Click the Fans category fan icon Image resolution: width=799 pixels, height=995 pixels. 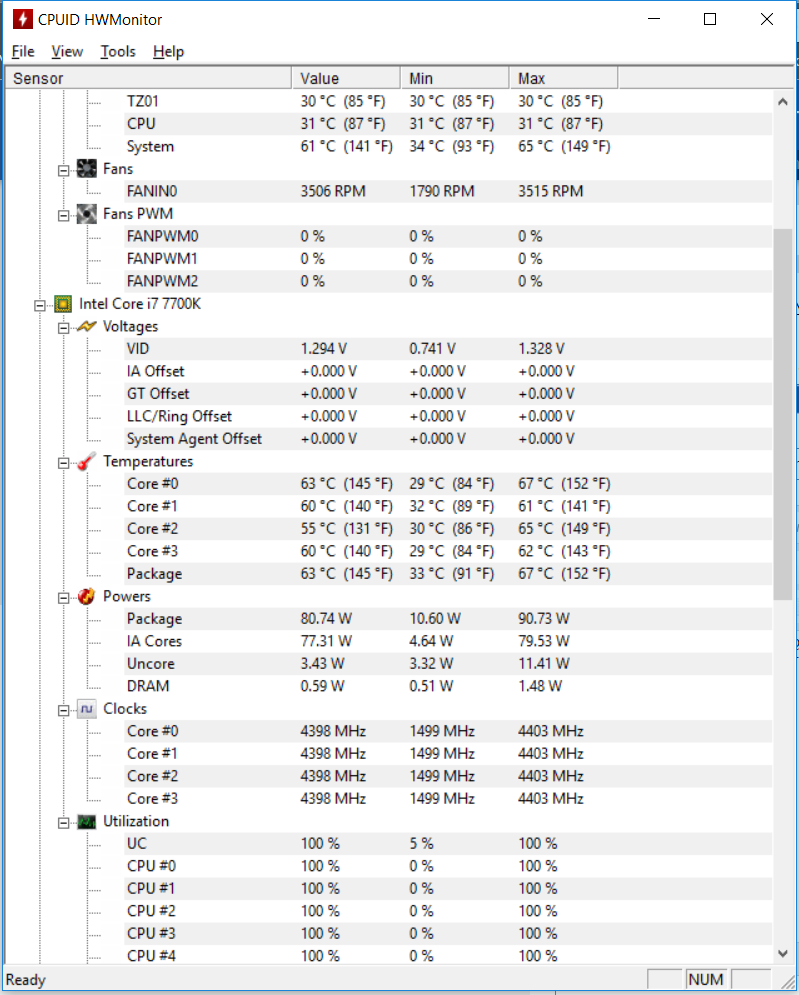(x=86, y=169)
